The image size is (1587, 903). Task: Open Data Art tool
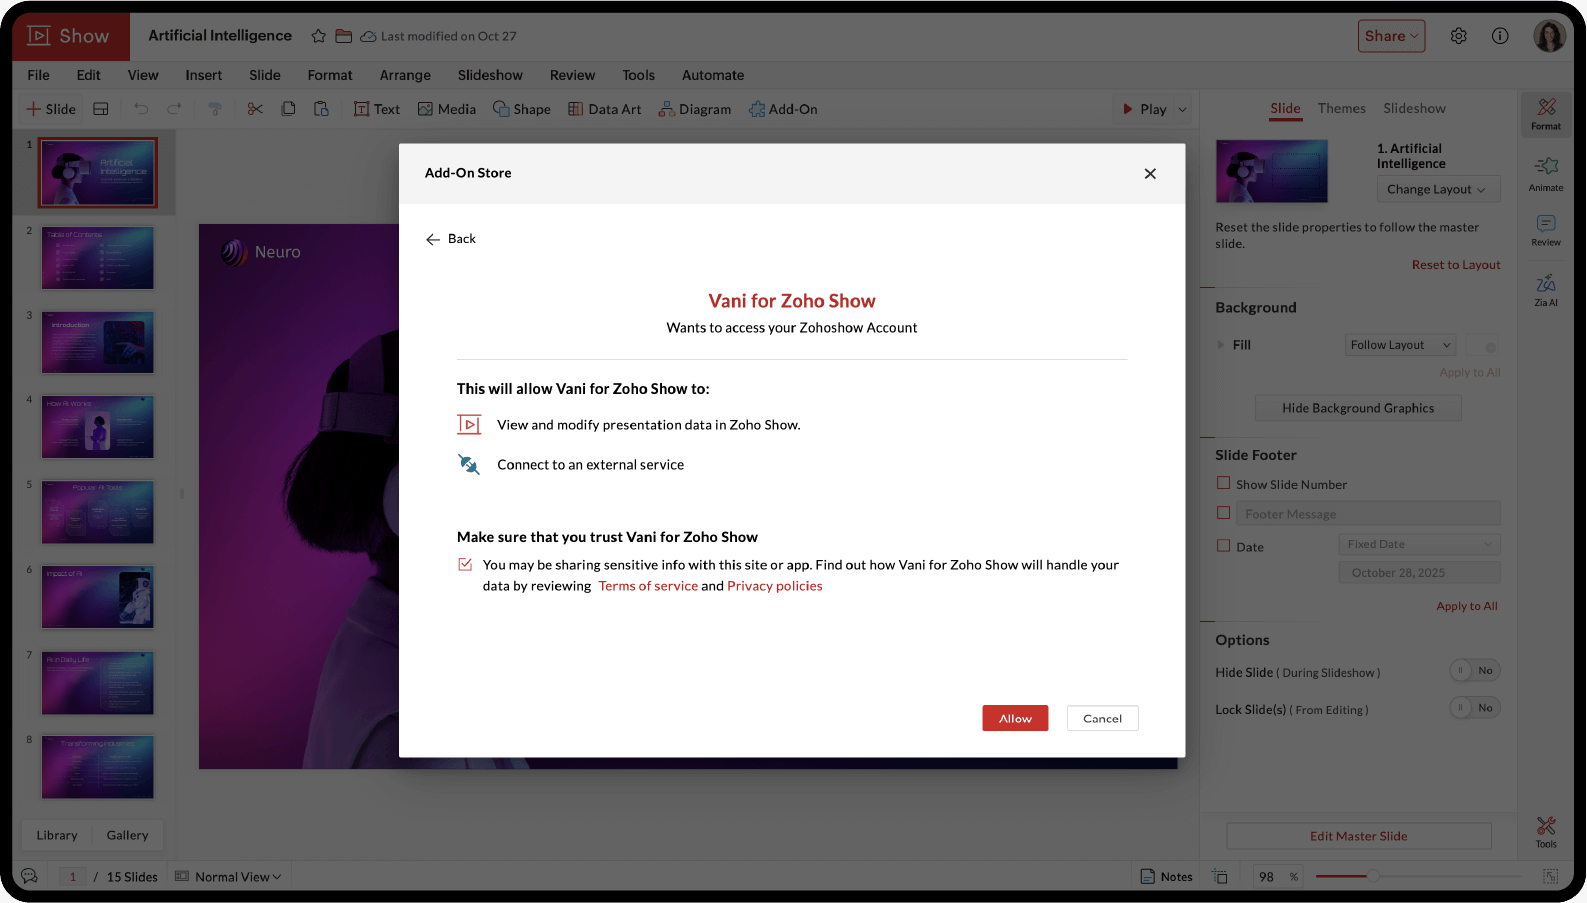tap(605, 109)
